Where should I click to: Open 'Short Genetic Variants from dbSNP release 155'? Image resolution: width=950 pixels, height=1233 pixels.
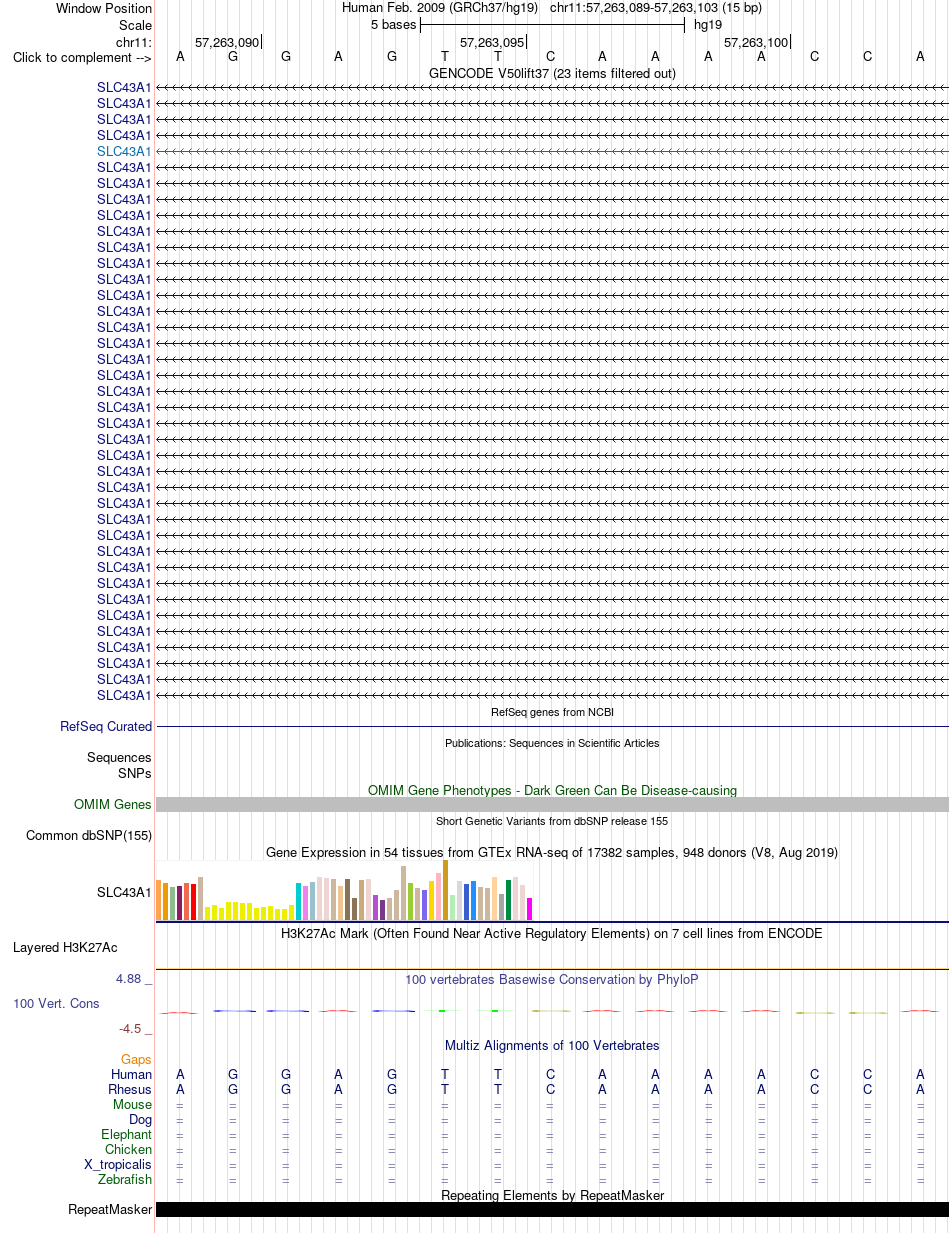[552, 821]
